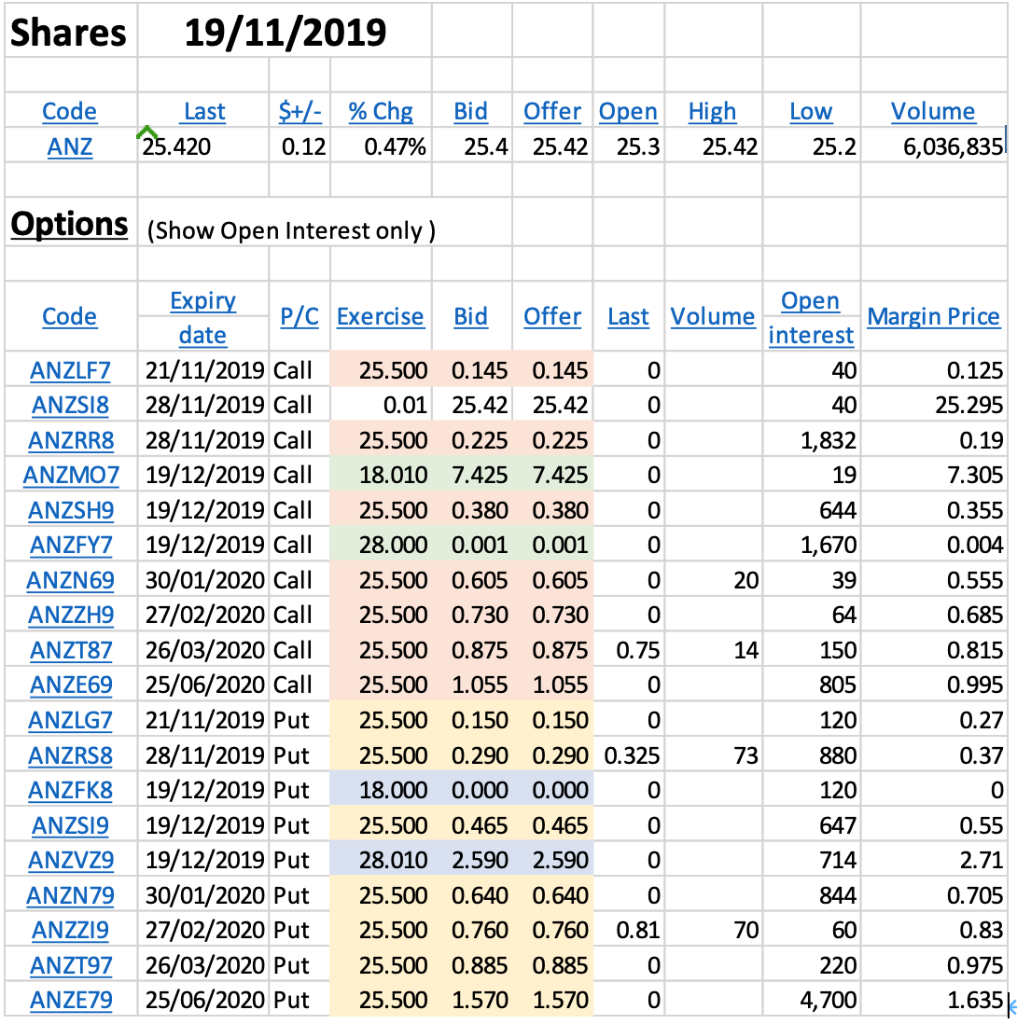1017x1024 pixels.
Task: Click the Margin Price header link
Action: [933, 316]
